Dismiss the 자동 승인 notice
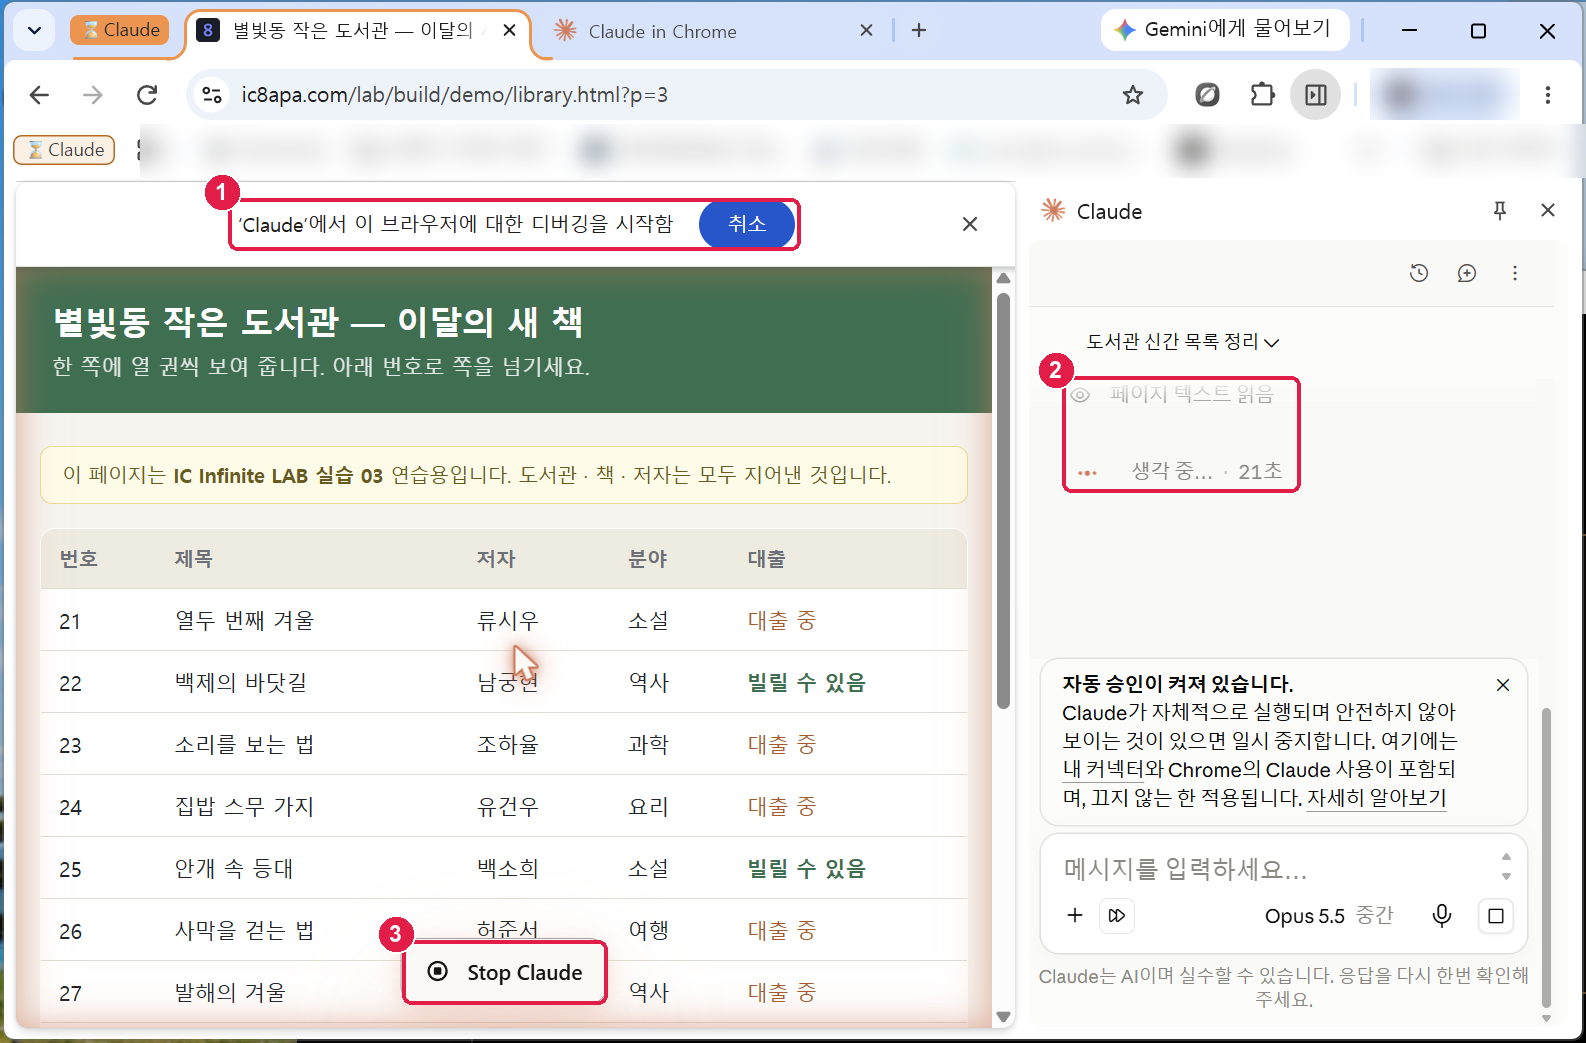1586x1043 pixels. (x=1503, y=685)
